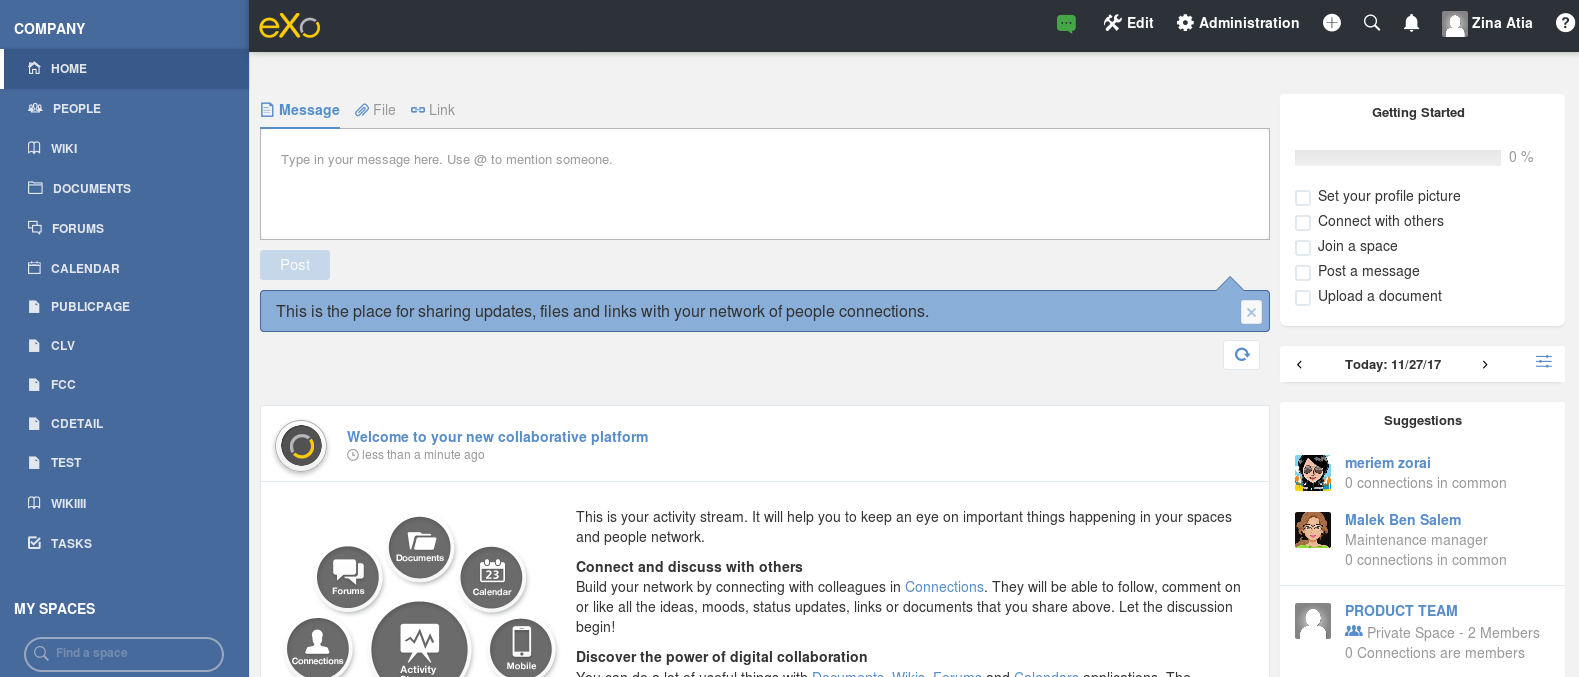Open PUBLICPAGE in the sidebar

(x=124, y=307)
